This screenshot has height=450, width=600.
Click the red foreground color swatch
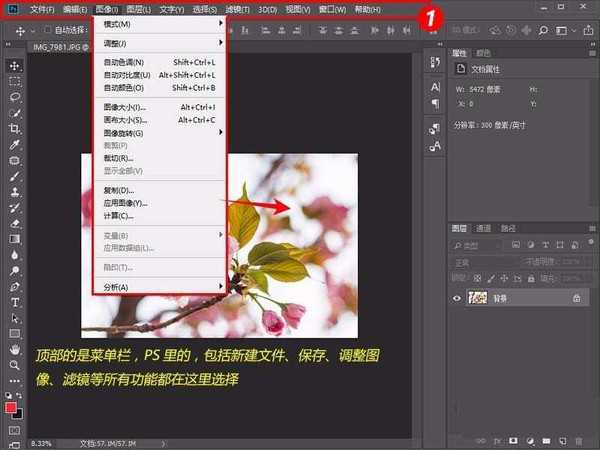click(x=12, y=408)
